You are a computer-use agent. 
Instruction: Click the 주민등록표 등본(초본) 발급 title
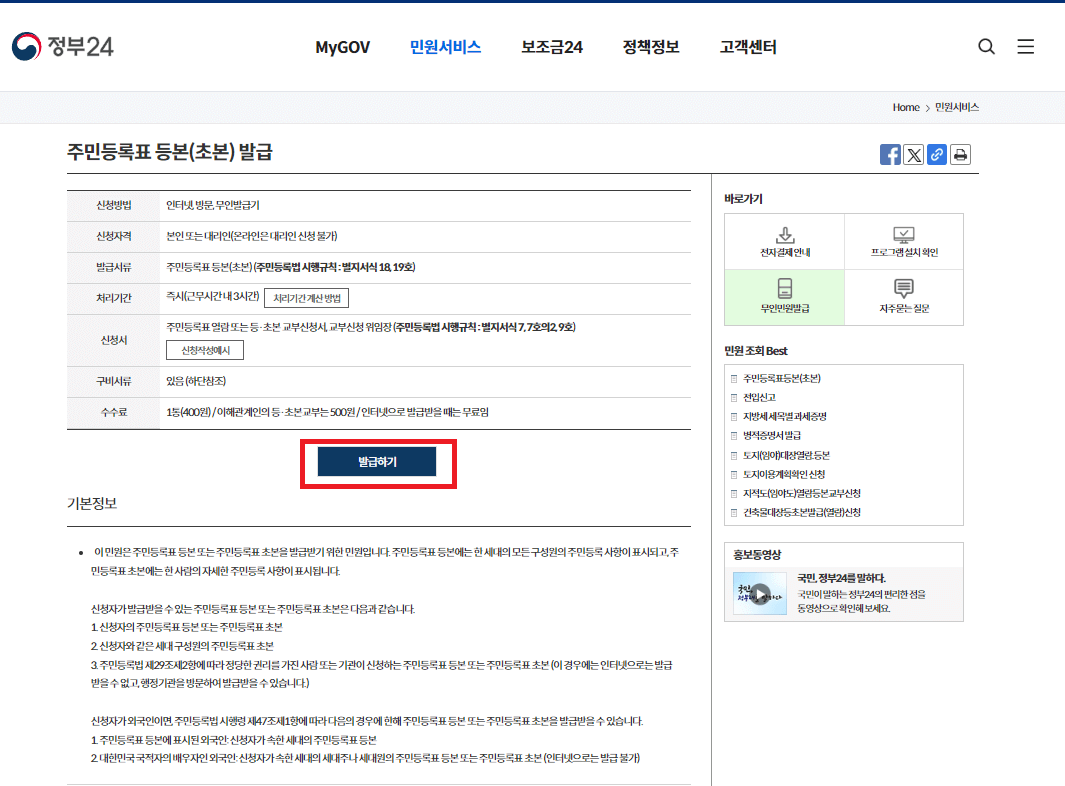[170, 151]
